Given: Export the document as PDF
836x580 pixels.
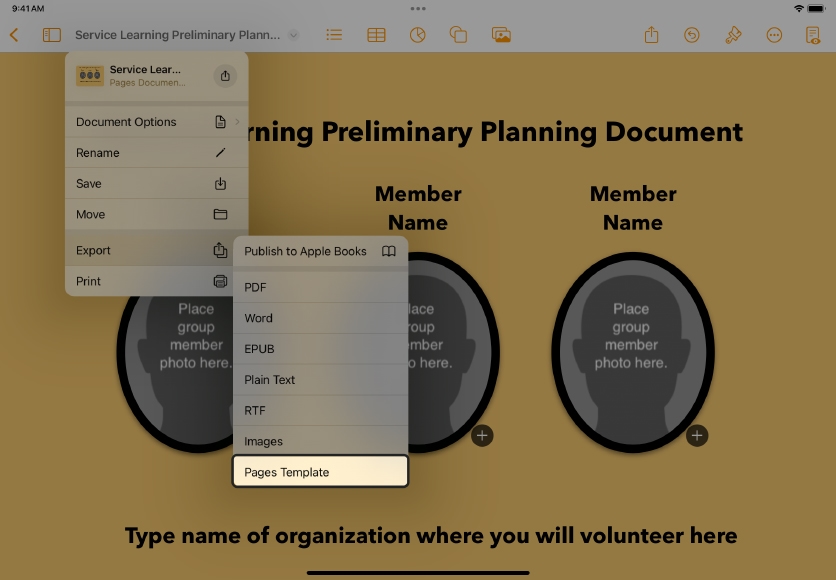Looking at the screenshot, I should pyautogui.click(x=320, y=287).
